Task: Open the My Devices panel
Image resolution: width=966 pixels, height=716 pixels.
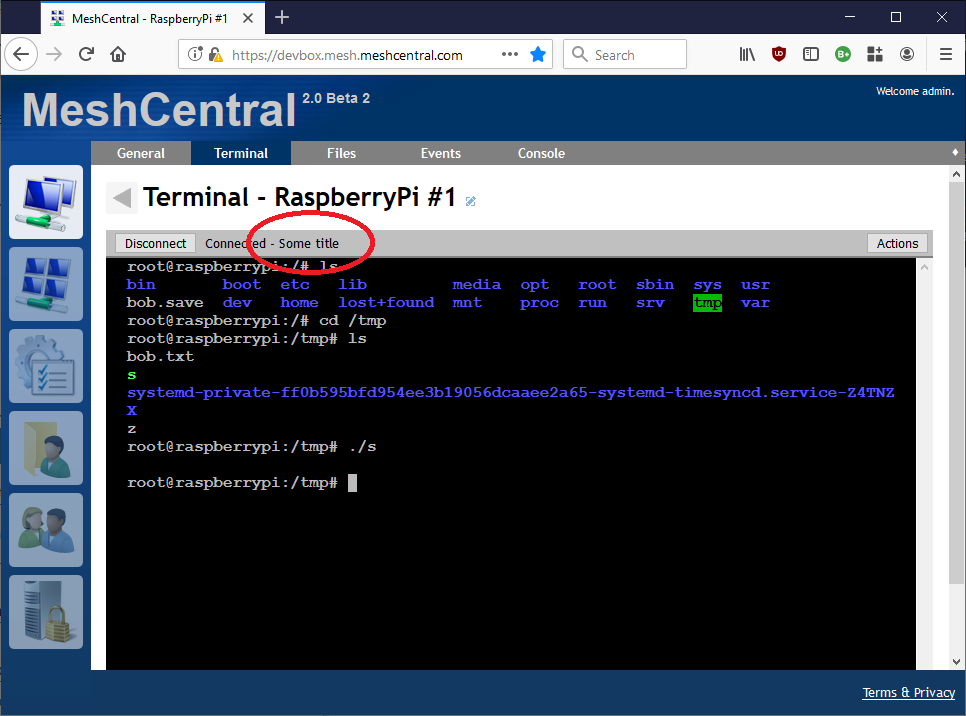Action: pyautogui.click(x=46, y=202)
